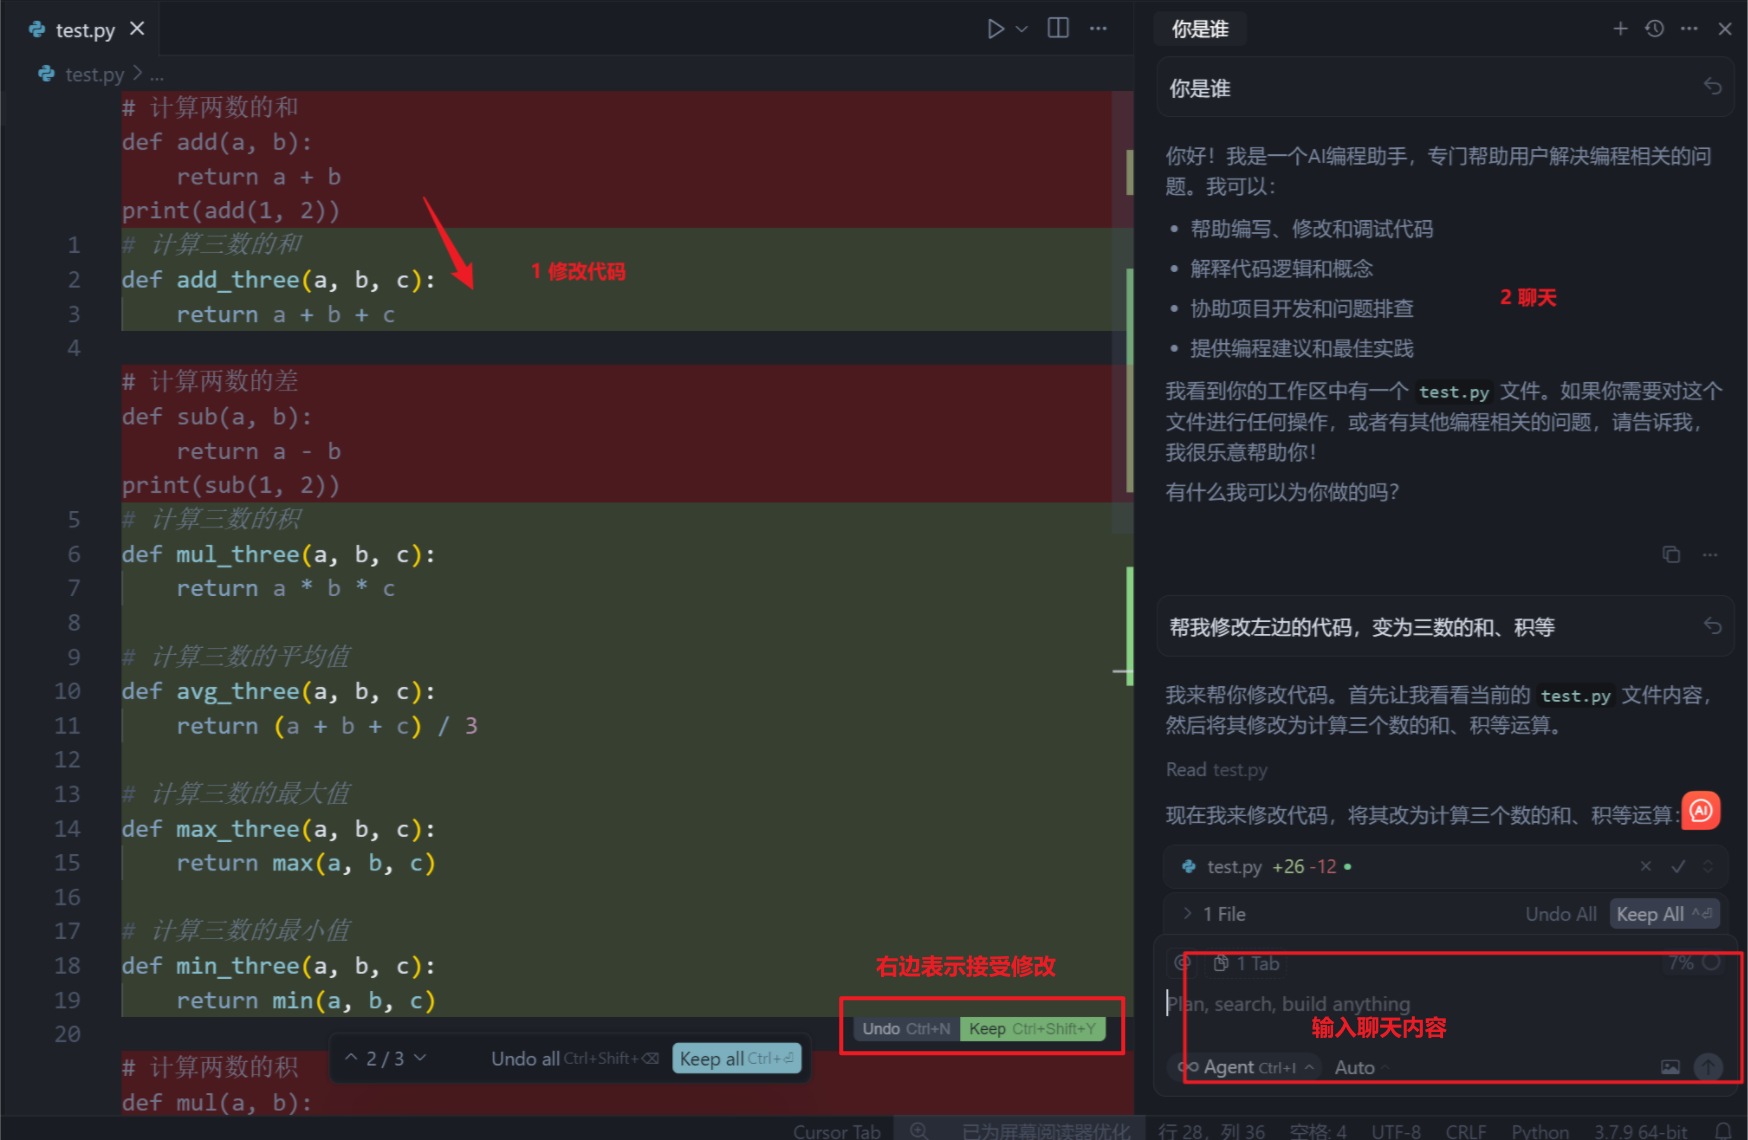Image resolution: width=1748 pixels, height=1140 pixels.
Task: Select the 你是谁 chat title tab
Action: coord(1199,28)
